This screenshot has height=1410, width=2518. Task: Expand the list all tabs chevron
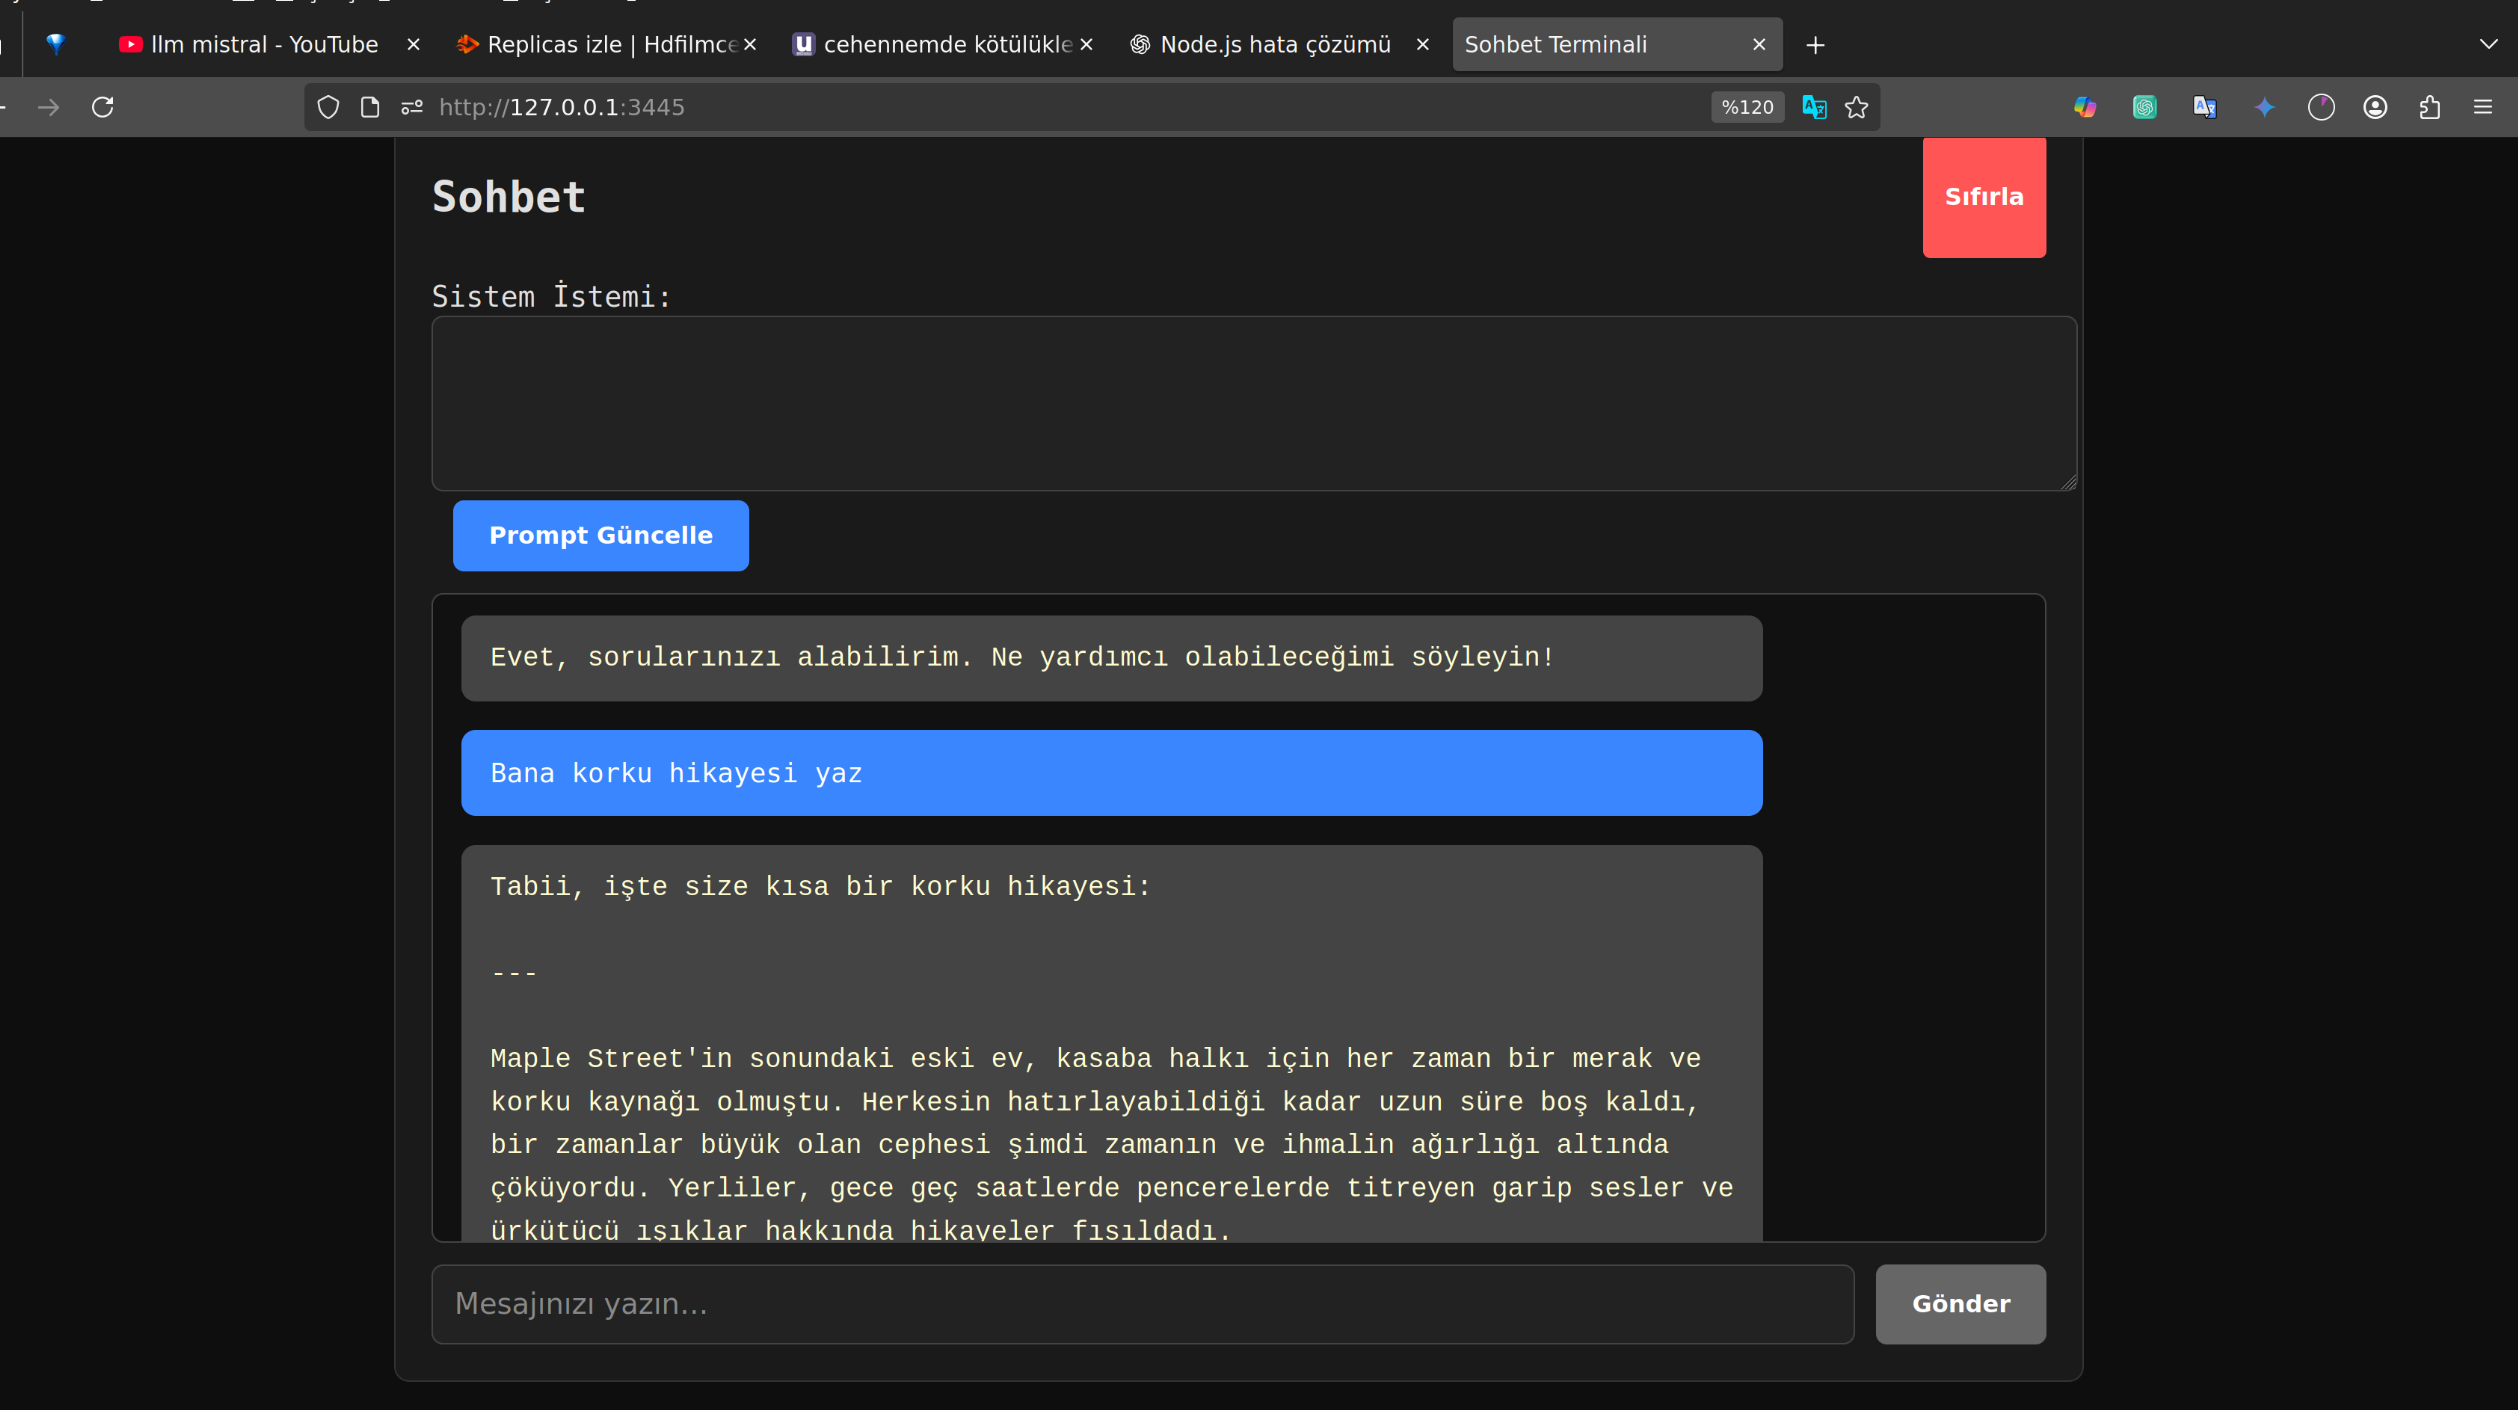2489,44
